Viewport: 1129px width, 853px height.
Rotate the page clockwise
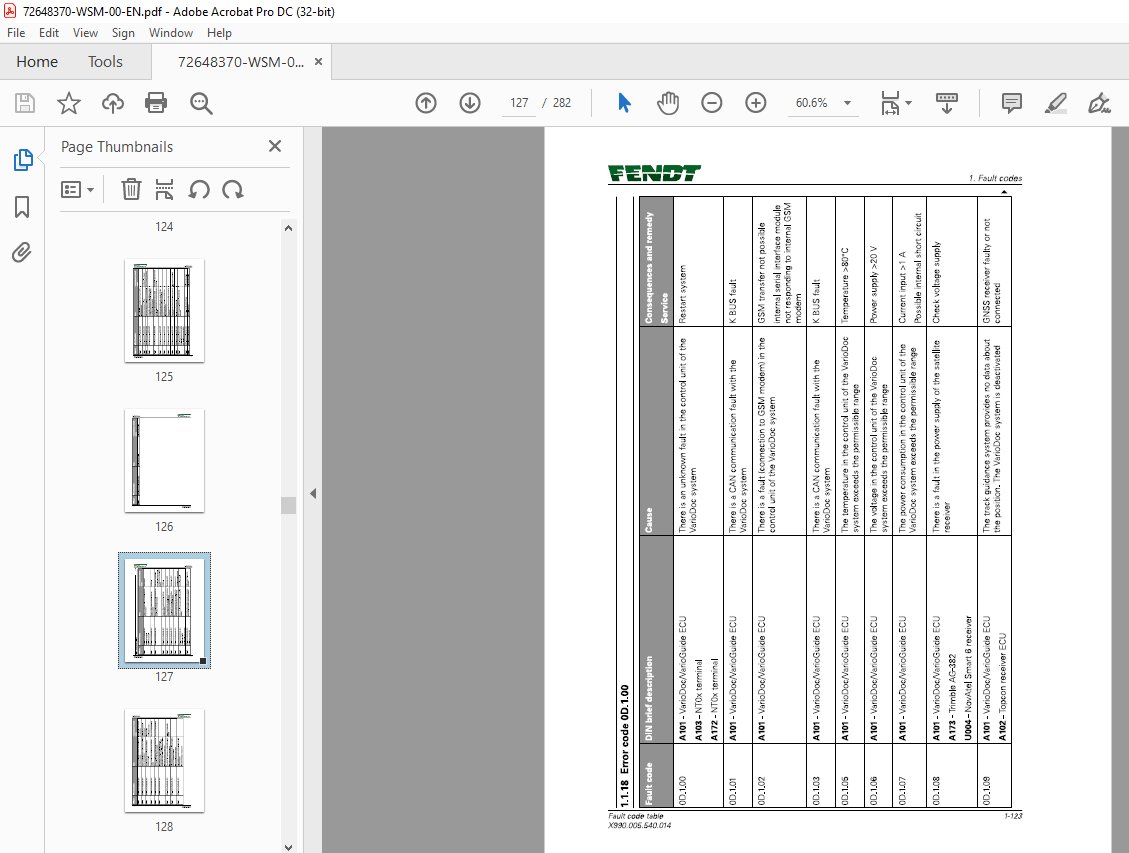(x=233, y=189)
